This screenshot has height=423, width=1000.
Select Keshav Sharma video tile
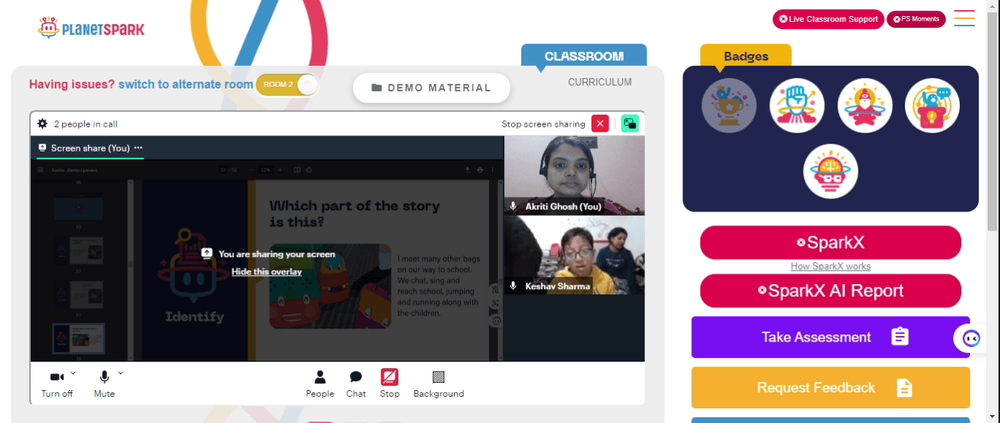(574, 256)
